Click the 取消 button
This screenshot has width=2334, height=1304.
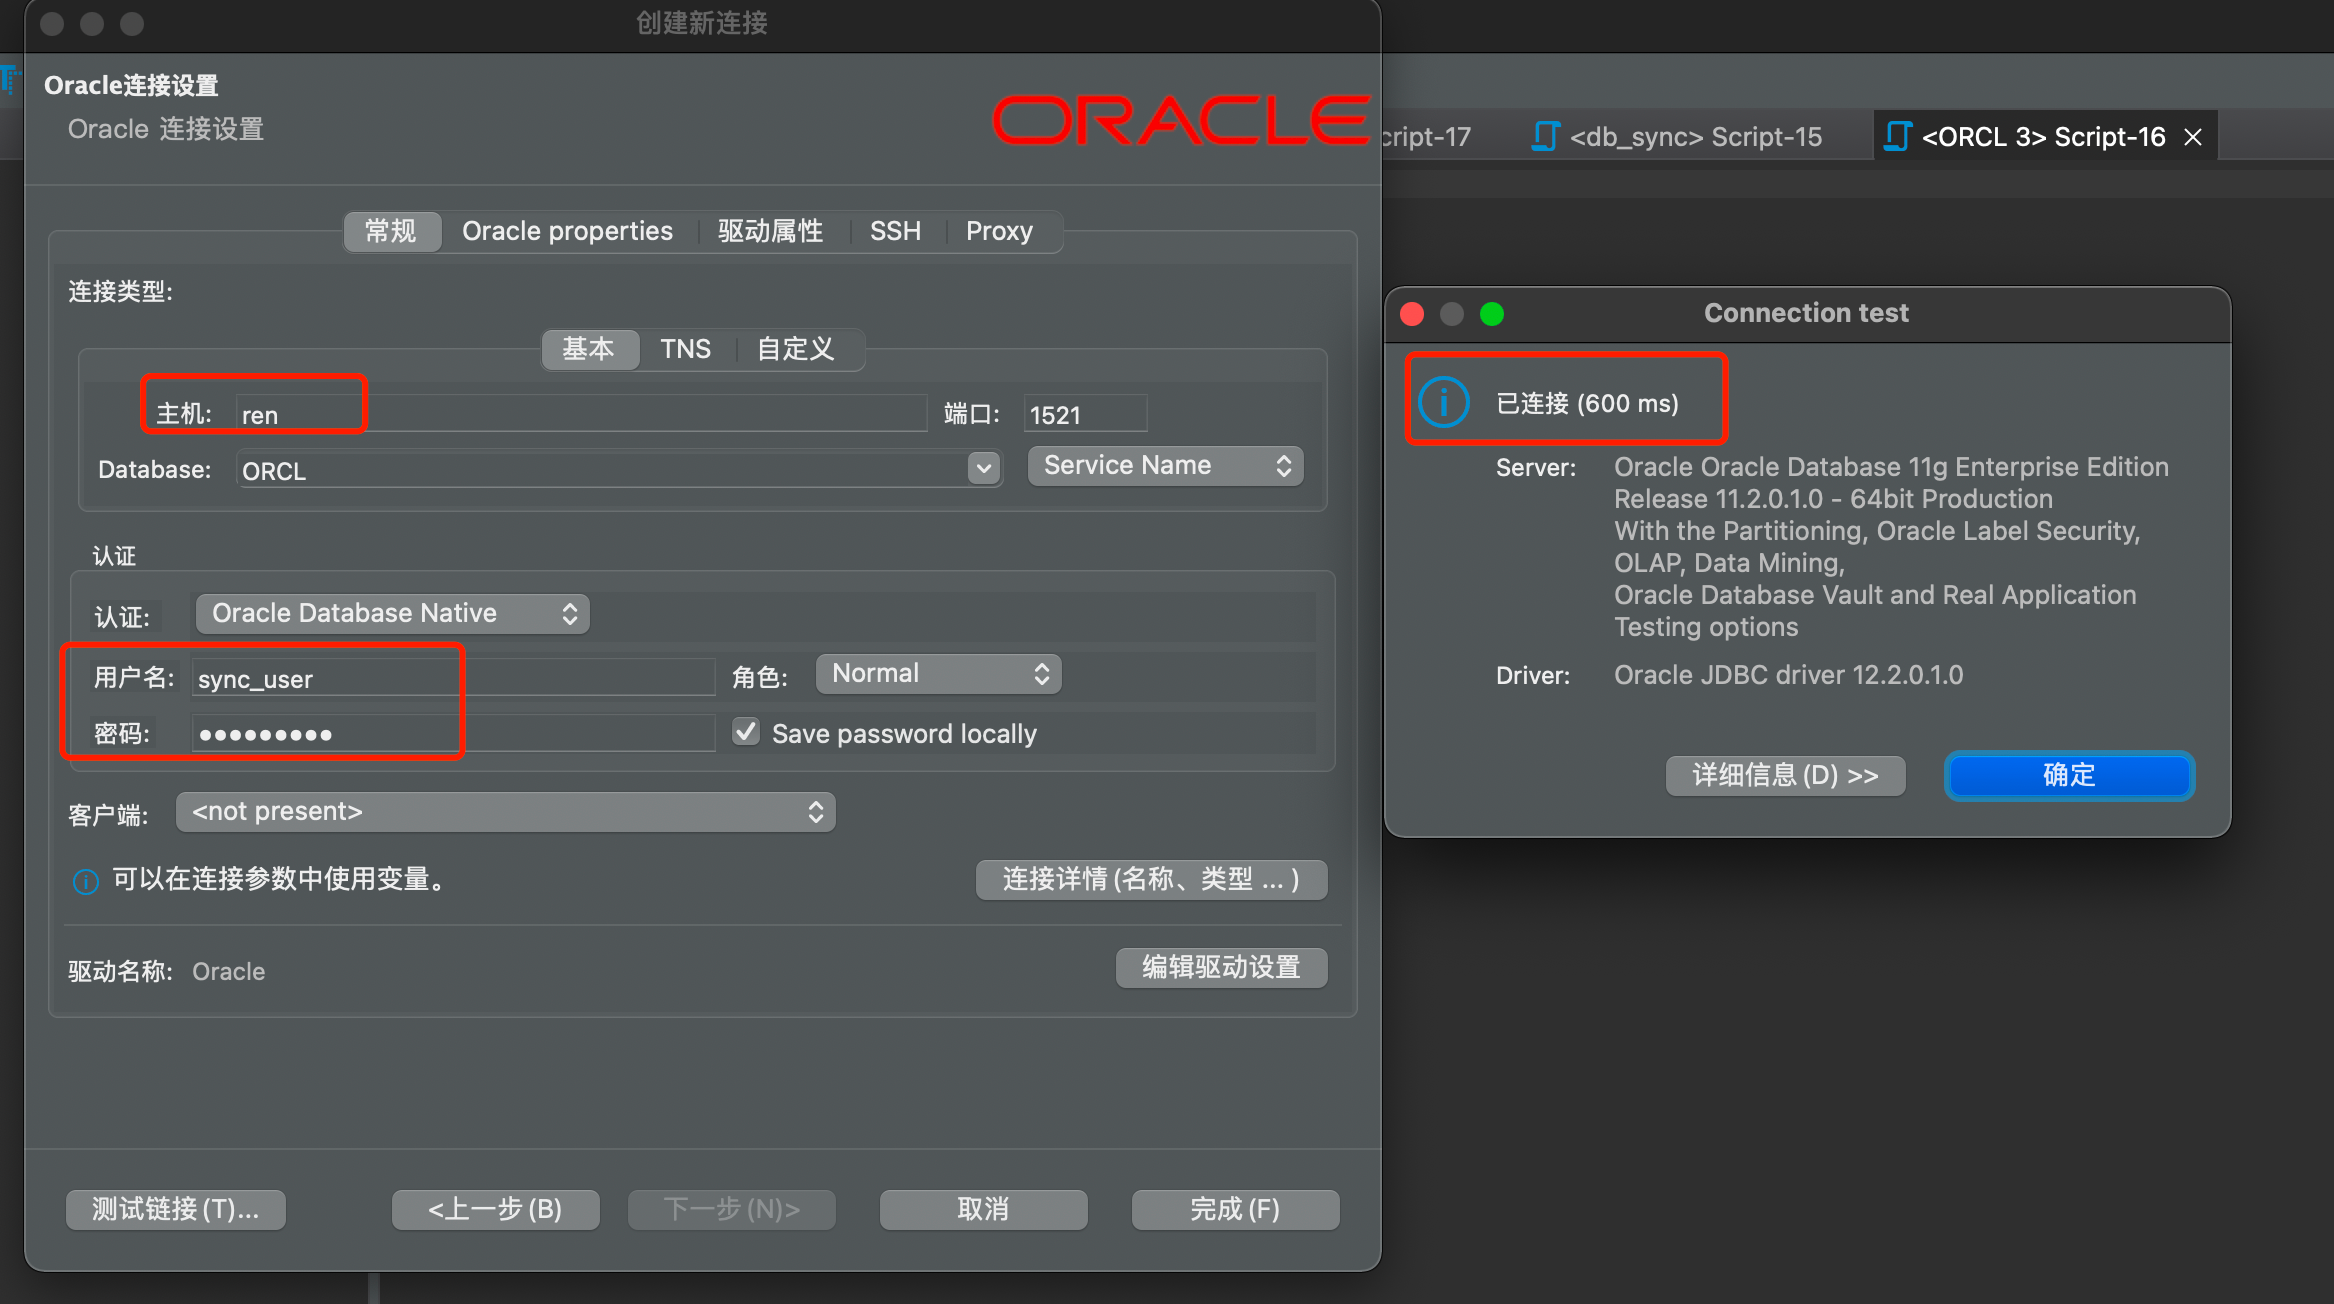[984, 1209]
